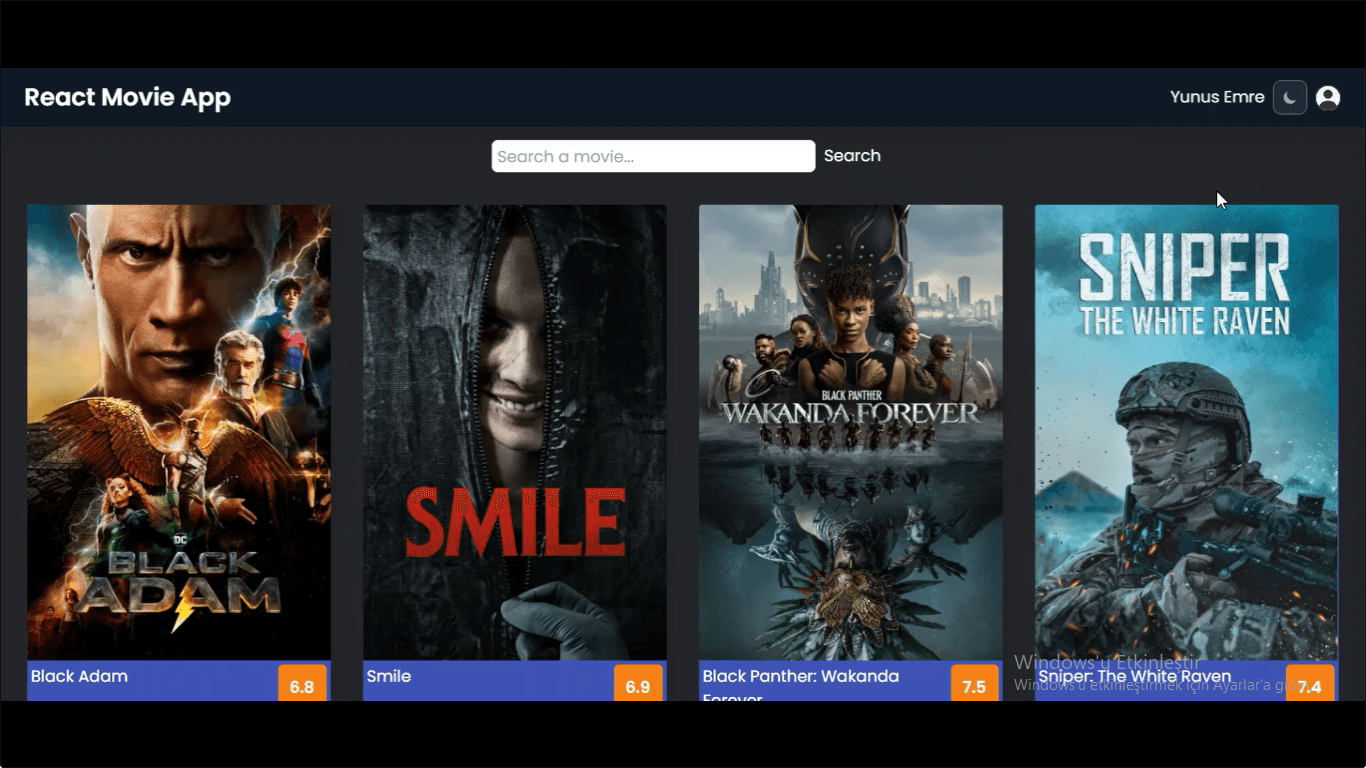Screen dimensions: 1366x768
Task: Click the React Movie App title
Action: (x=127, y=97)
